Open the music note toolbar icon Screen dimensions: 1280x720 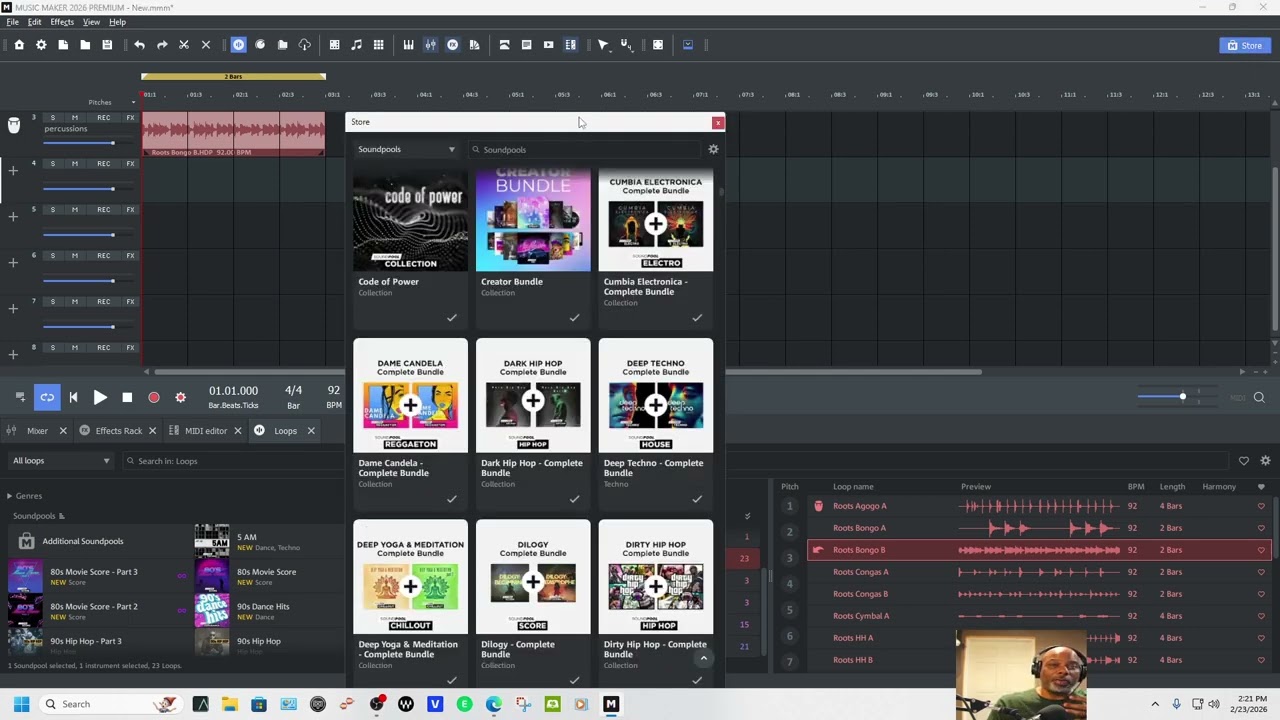coord(356,44)
